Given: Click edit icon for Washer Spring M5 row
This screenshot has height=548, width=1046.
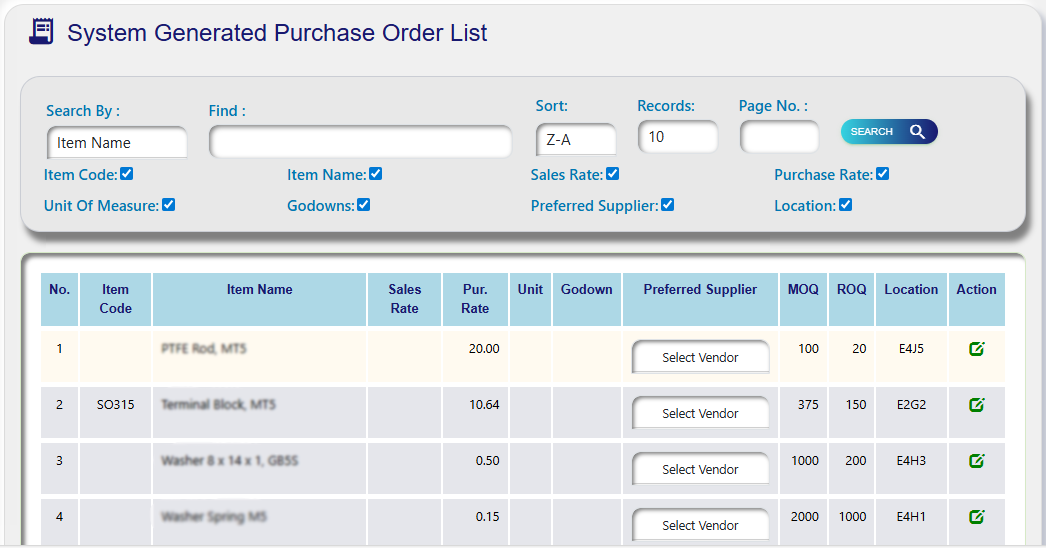Looking at the screenshot, I should tap(976, 517).
